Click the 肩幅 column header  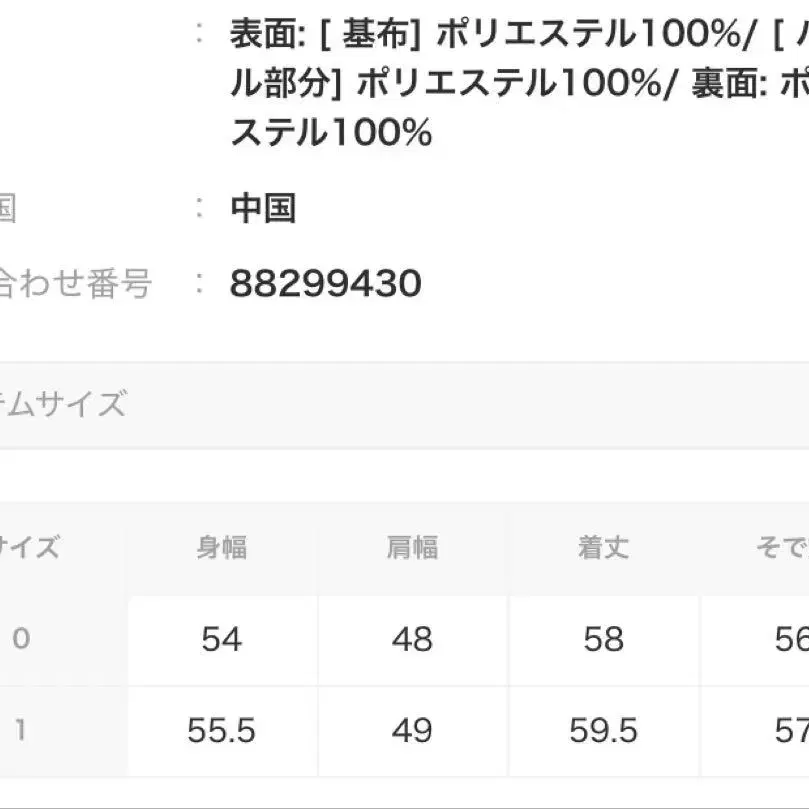(x=412, y=548)
